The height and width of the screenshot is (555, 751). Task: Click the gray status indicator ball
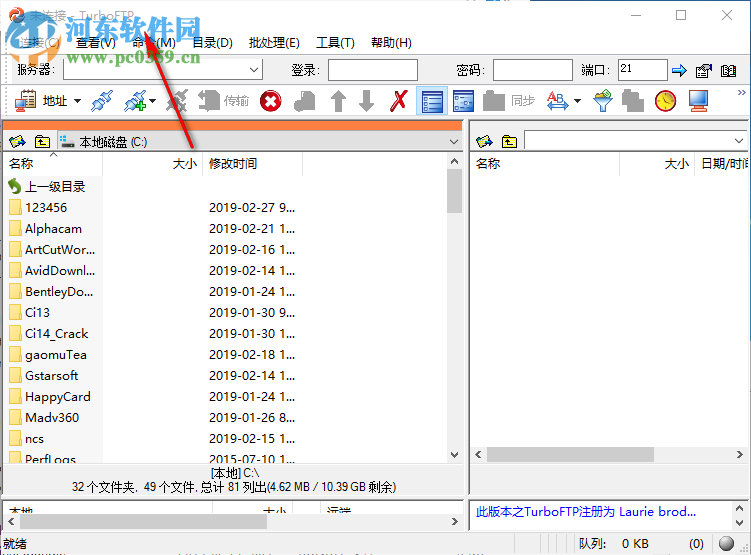[x=726, y=543]
